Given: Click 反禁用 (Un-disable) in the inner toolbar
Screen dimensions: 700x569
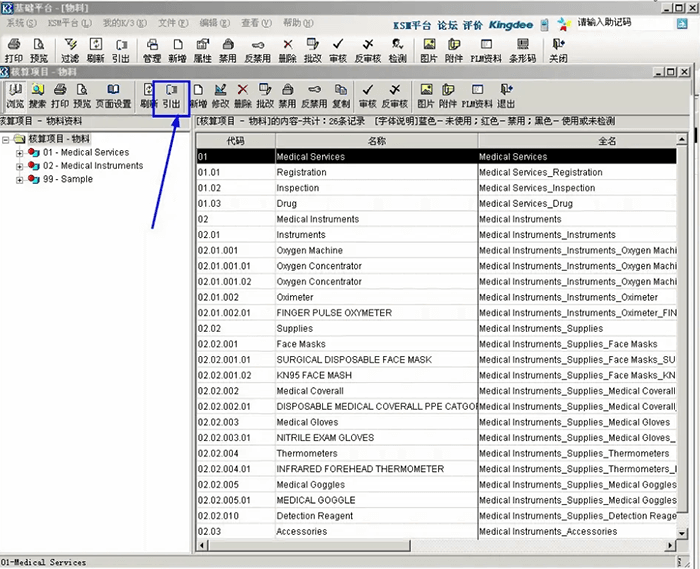Looking at the screenshot, I should (x=313, y=95).
